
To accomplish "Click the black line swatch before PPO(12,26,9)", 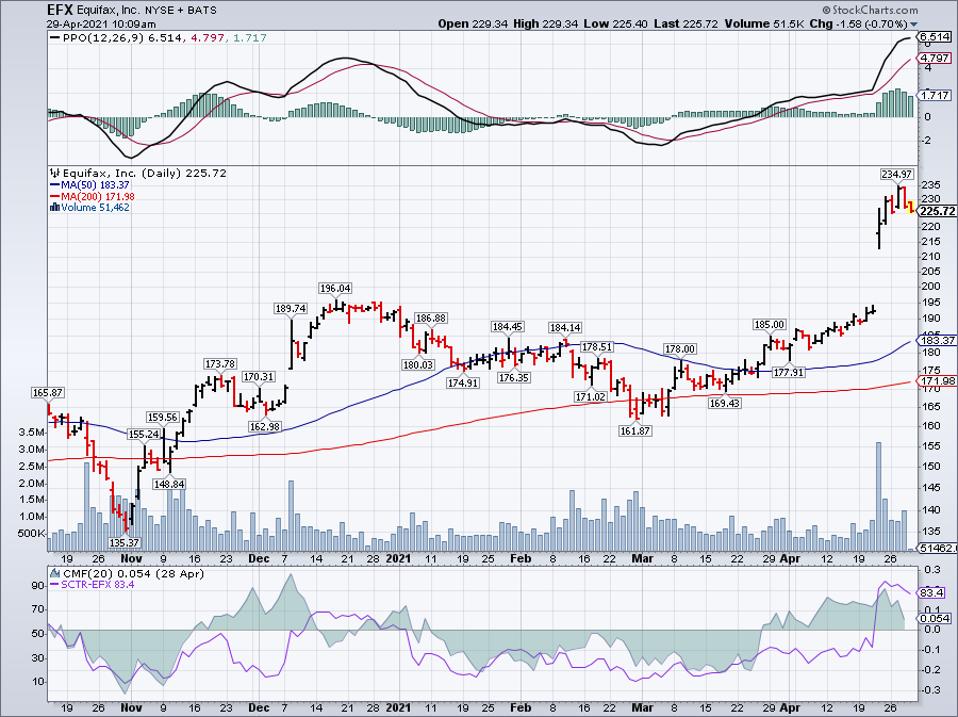I will click(x=55, y=38).
